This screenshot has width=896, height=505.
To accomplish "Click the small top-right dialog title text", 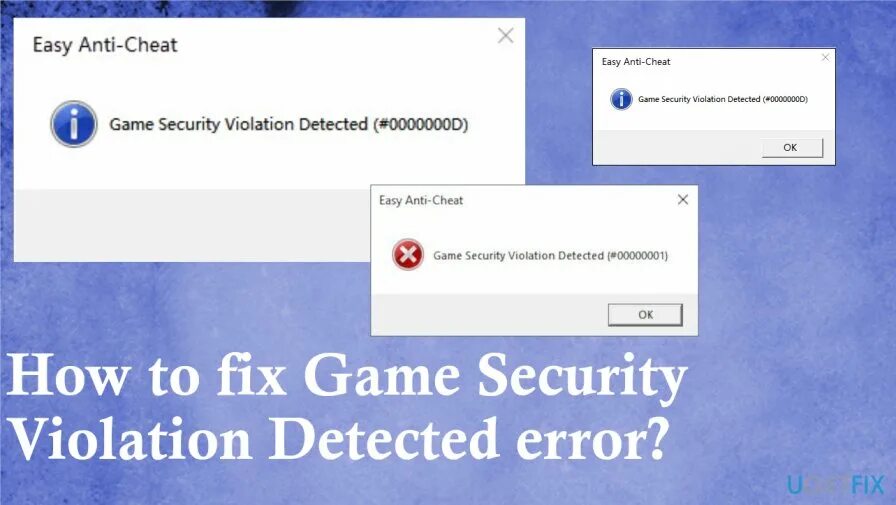I will (636, 62).
